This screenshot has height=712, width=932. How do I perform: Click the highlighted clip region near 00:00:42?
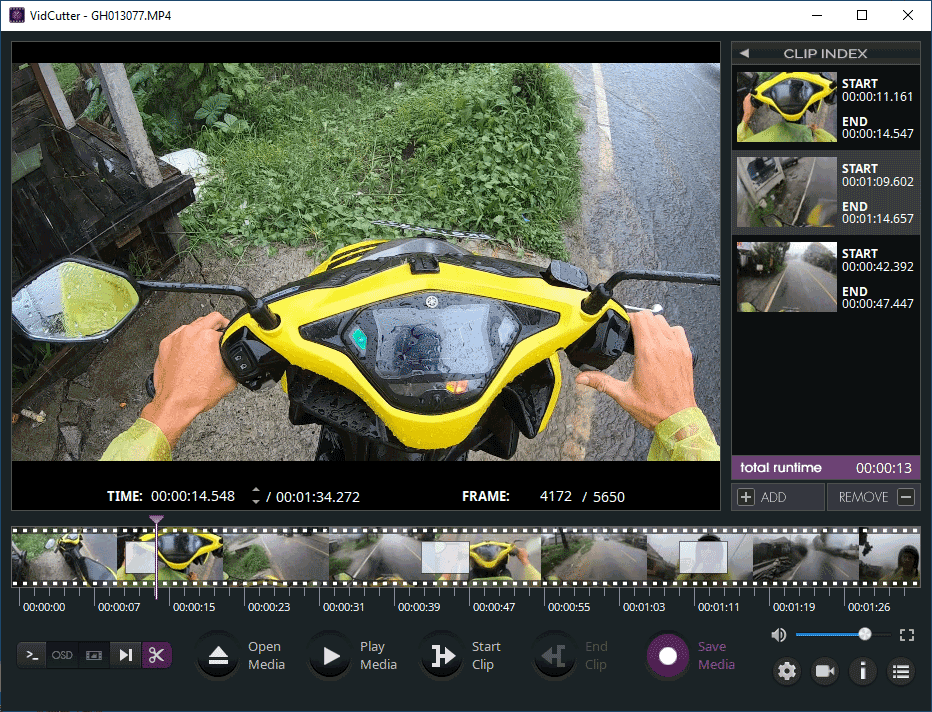[445, 557]
